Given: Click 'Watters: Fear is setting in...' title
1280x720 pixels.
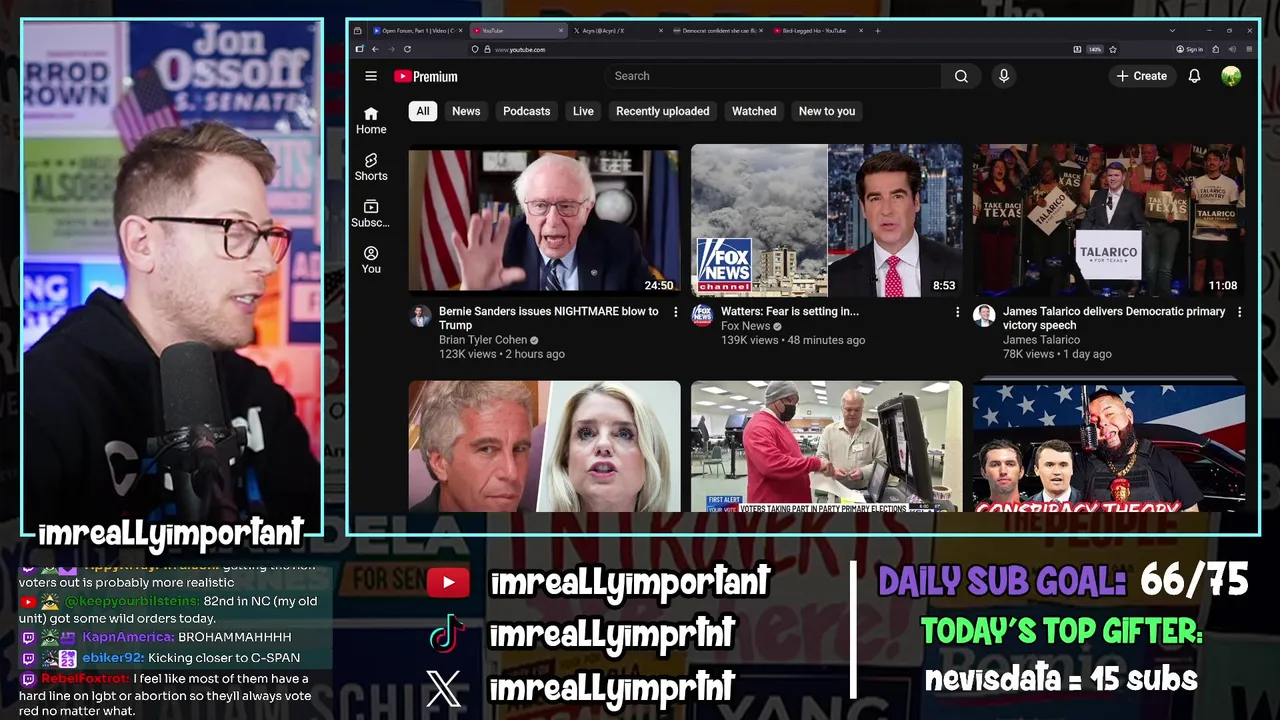Looking at the screenshot, I should click(x=790, y=311).
